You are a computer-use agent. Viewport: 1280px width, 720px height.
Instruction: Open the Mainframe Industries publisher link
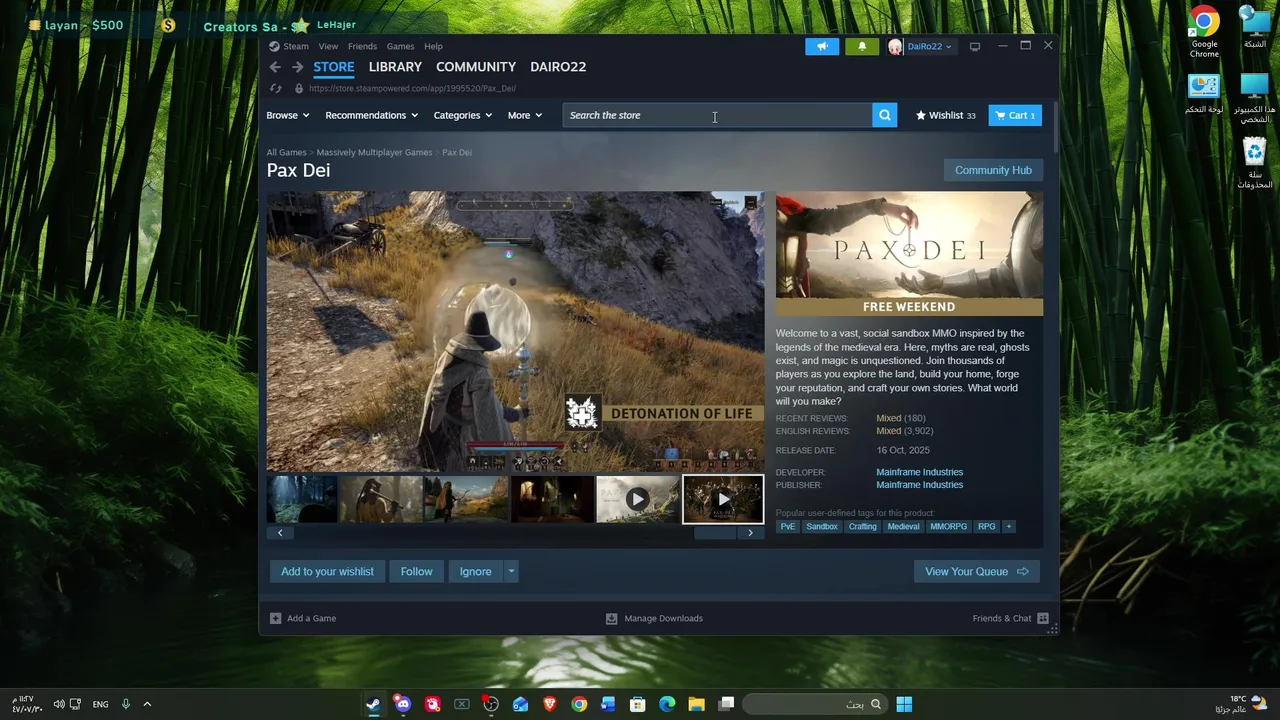coord(919,485)
